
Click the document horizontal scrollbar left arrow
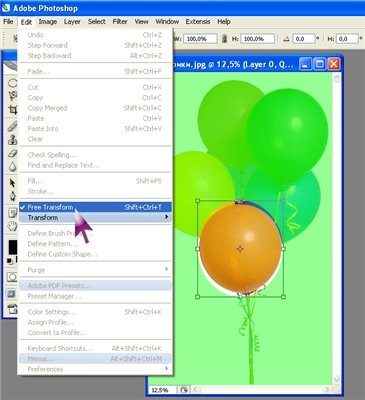[x=197, y=390]
